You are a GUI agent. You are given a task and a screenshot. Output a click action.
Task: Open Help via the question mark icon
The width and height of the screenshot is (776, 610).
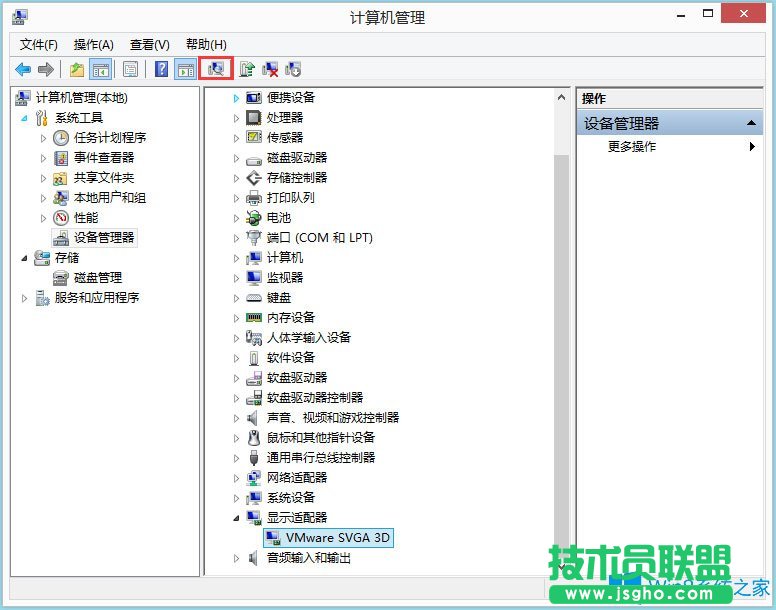coord(161,69)
